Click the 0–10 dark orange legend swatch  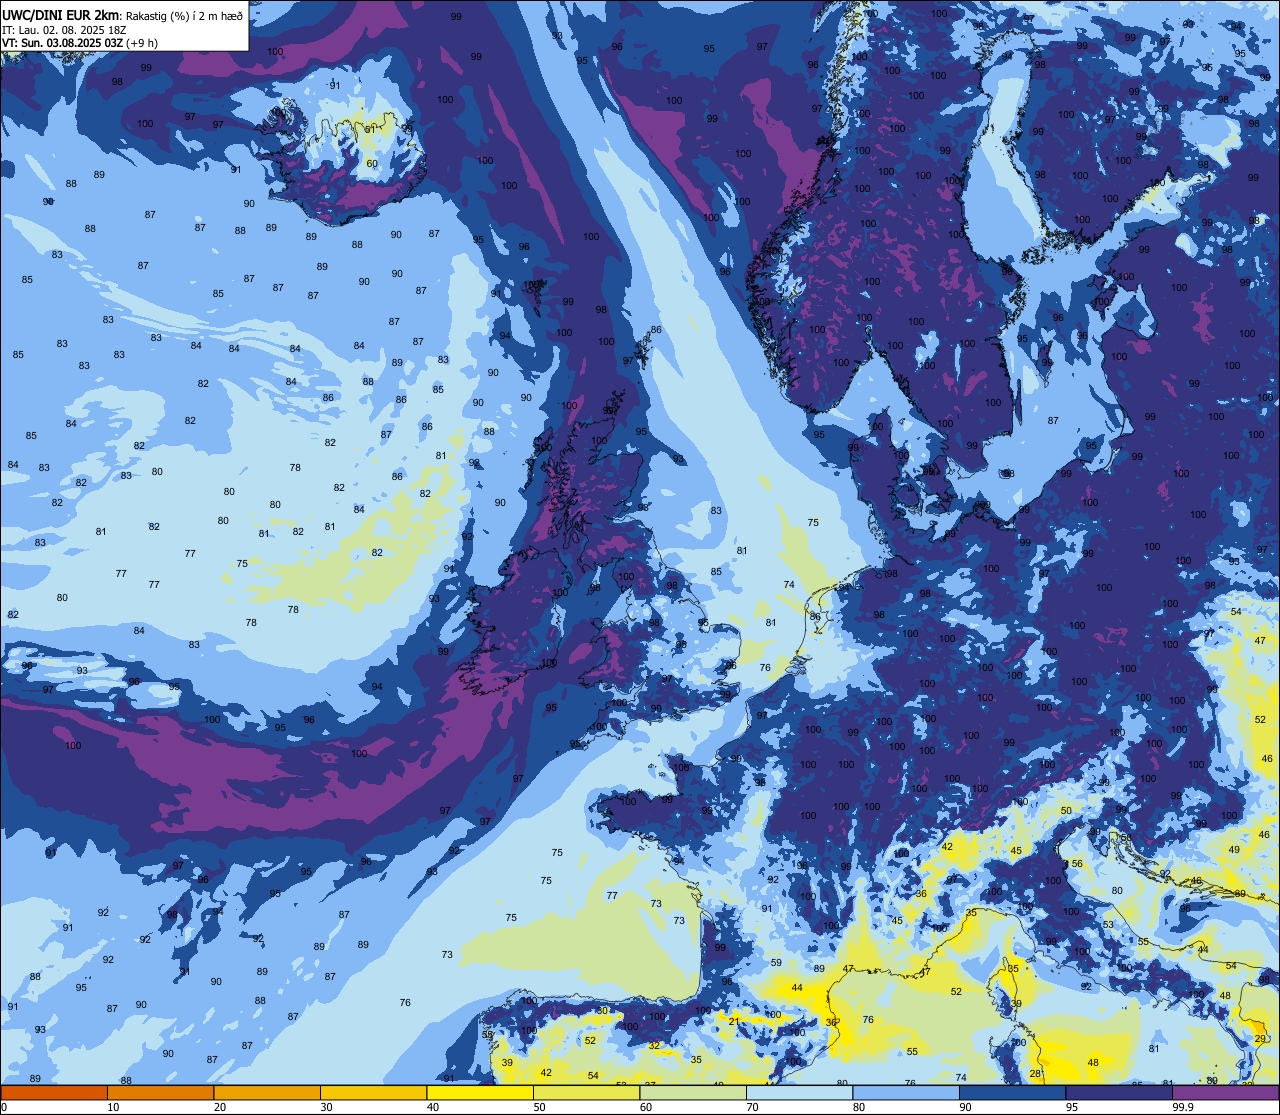pos(54,1092)
